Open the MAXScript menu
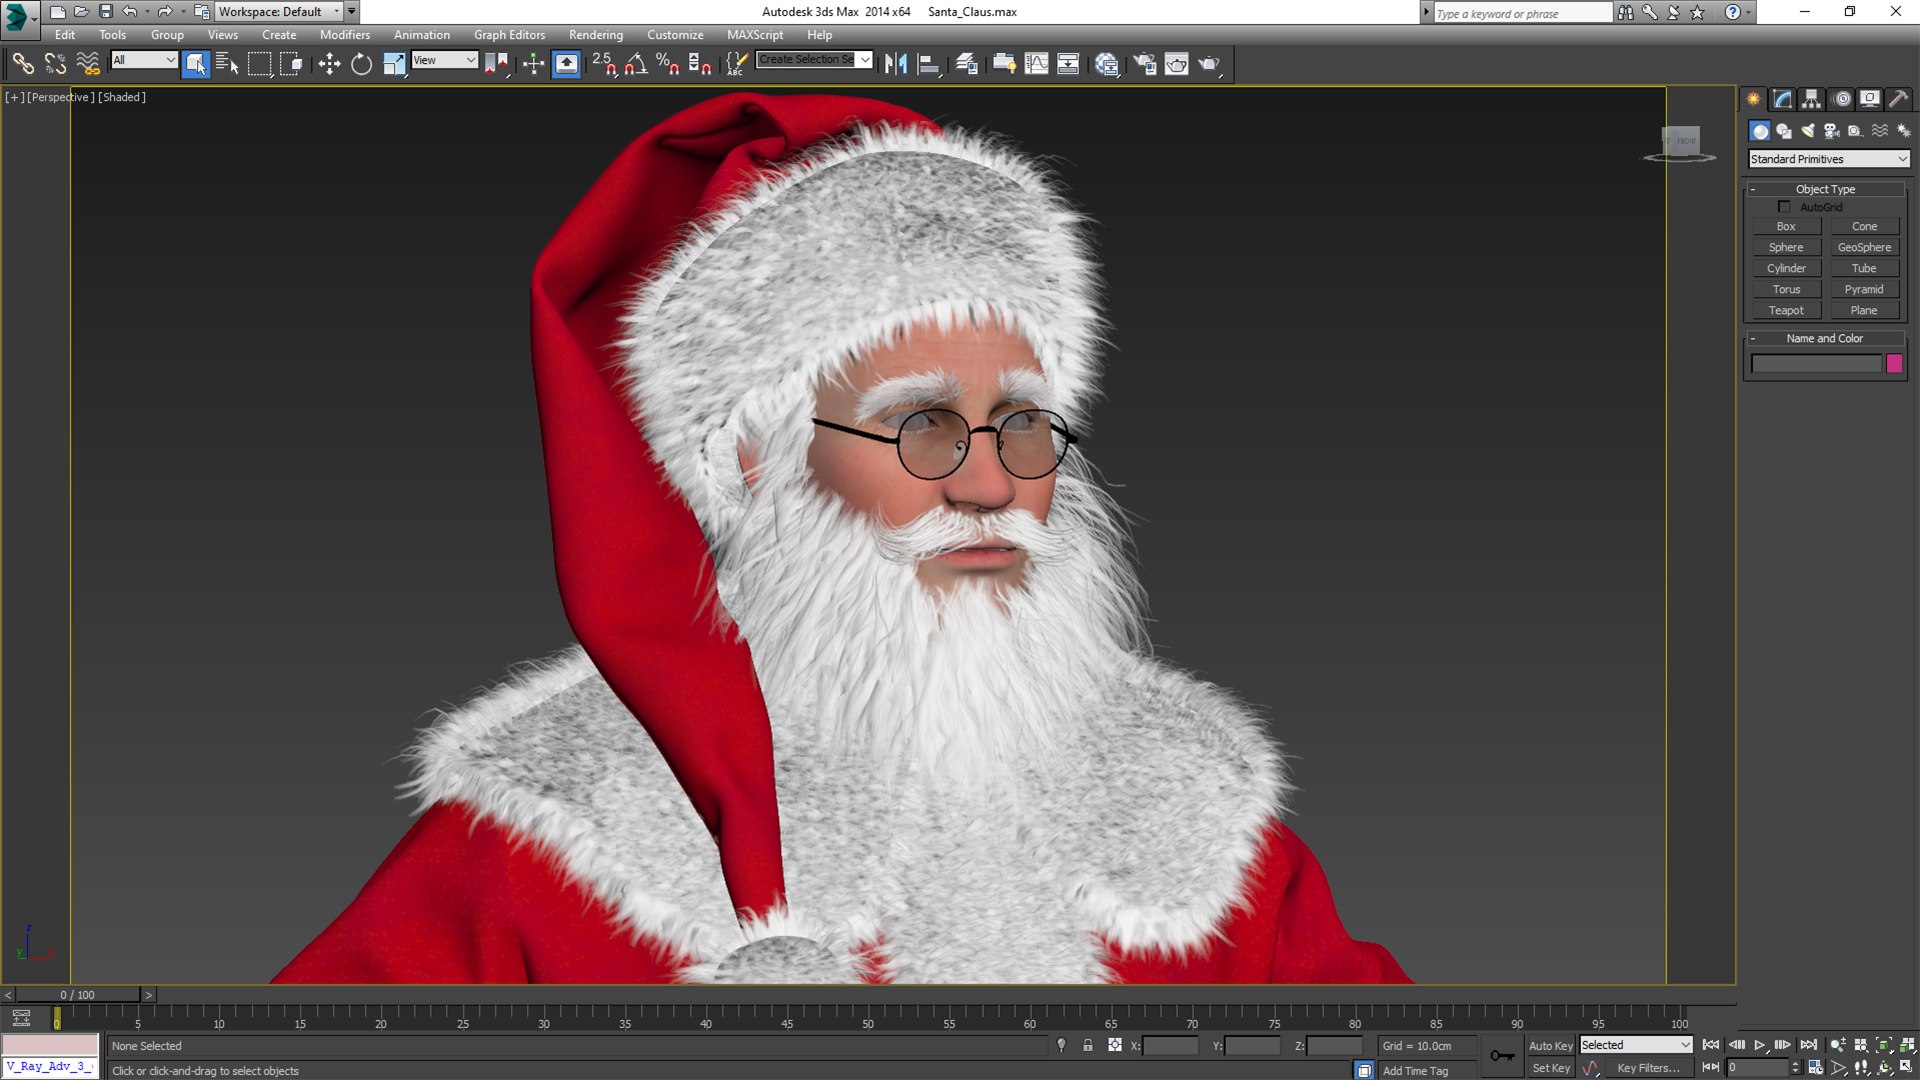1920x1080 pixels. (755, 35)
